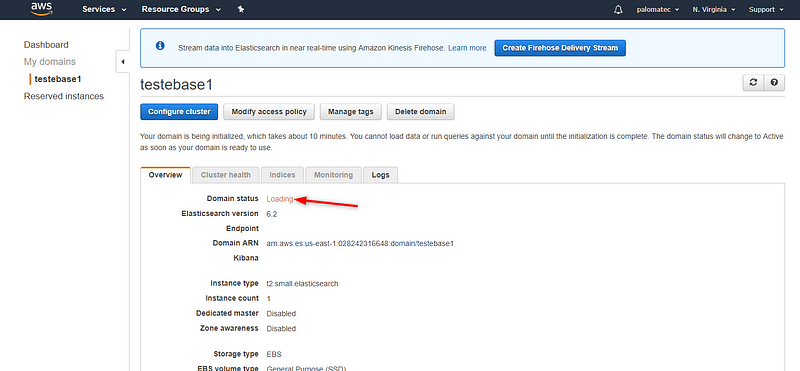The height and width of the screenshot is (371, 800).
Task: Open the N. Virginia region menu
Action: coord(714,10)
